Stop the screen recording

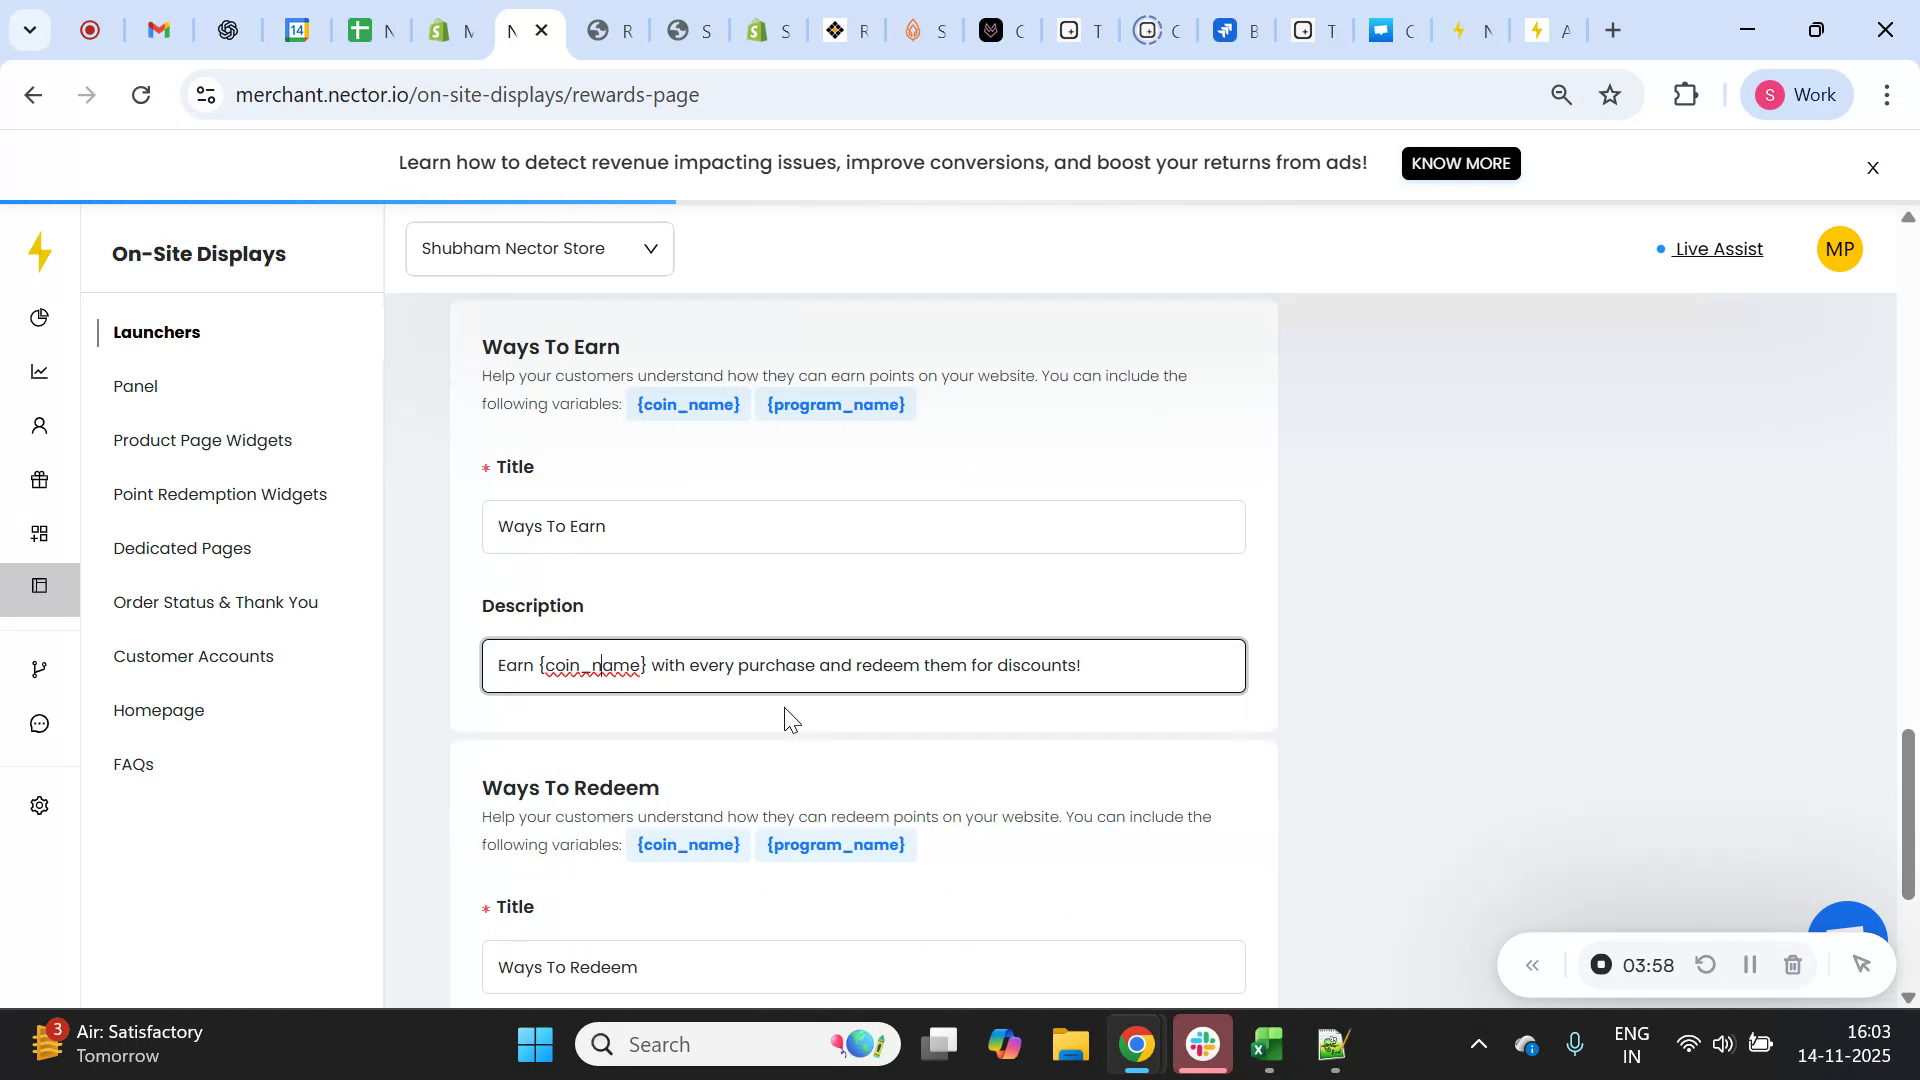point(1601,964)
